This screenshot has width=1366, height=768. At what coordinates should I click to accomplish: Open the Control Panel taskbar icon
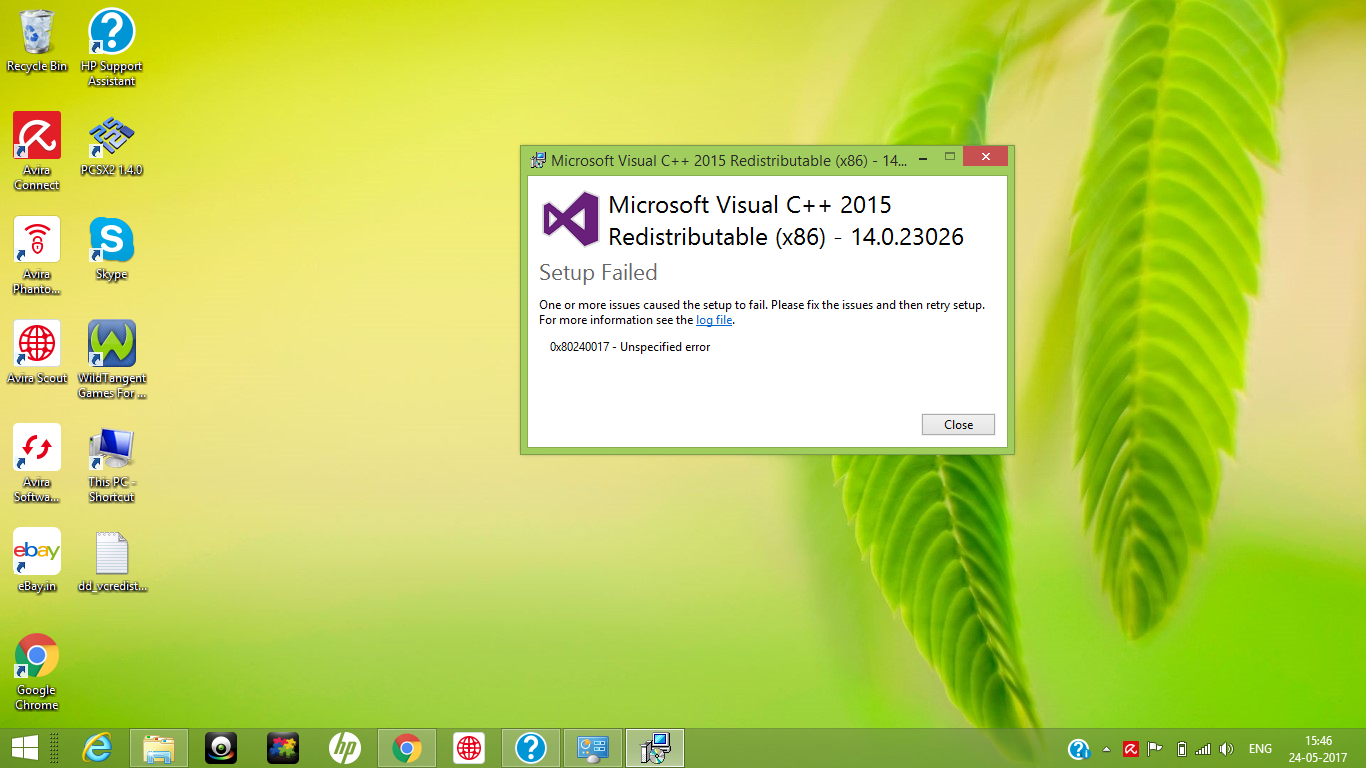593,747
